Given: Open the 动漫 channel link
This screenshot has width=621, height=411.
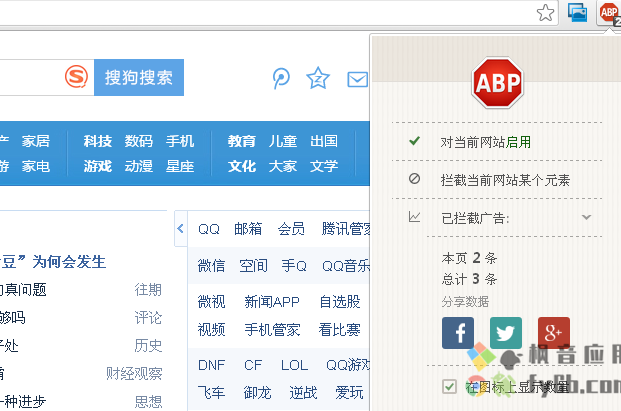Looking at the screenshot, I should pyautogui.click(x=139, y=166).
